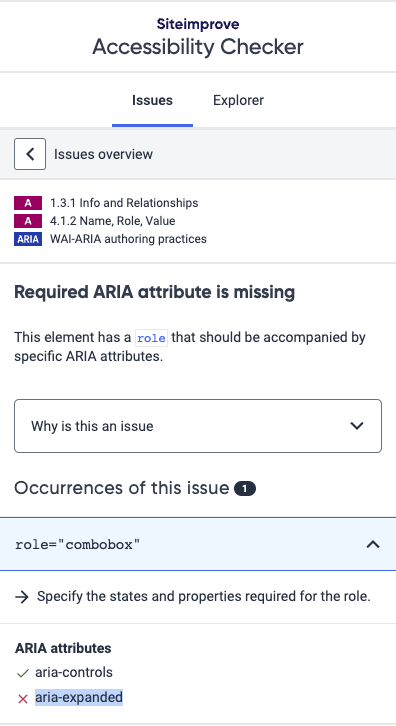Click the Issues overview label

pos(103,154)
